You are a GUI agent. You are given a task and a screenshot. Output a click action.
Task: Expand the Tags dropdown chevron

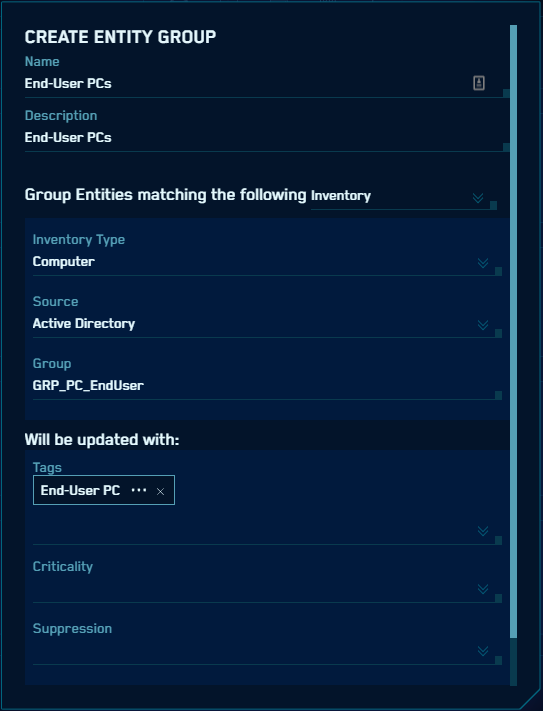[x=483, y=531]
